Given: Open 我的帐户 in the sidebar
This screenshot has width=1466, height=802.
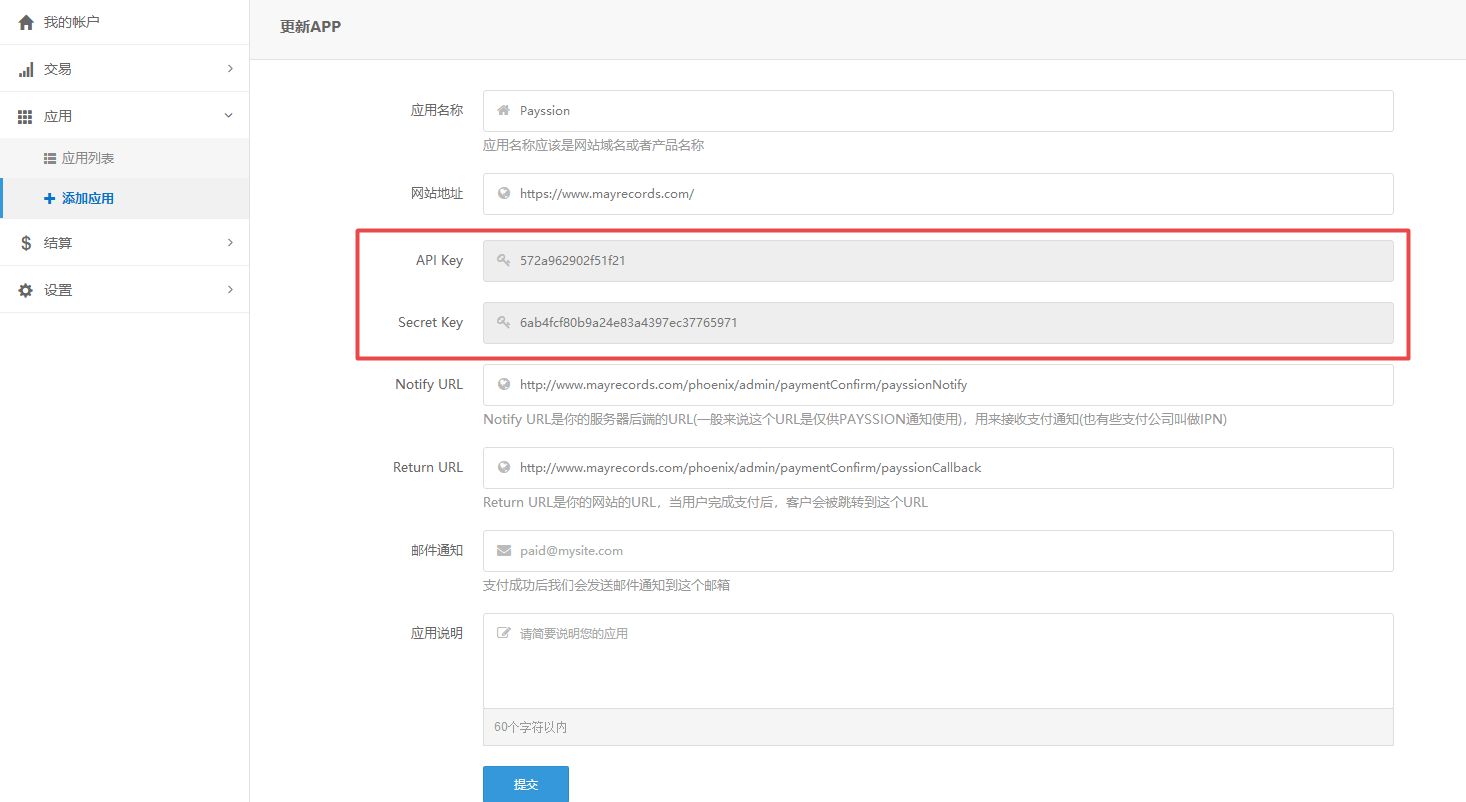Looking at the screenshot, I should click(x=72, y=22).
